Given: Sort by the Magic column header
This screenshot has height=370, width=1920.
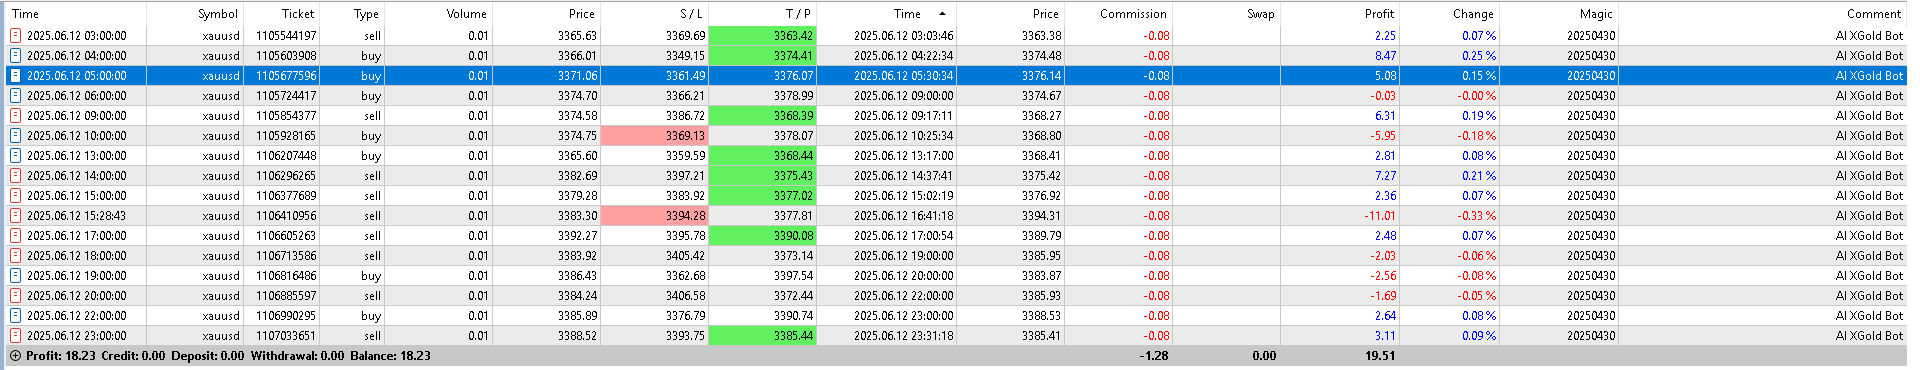Looking at the screenshot, I should click(1558, 14).
